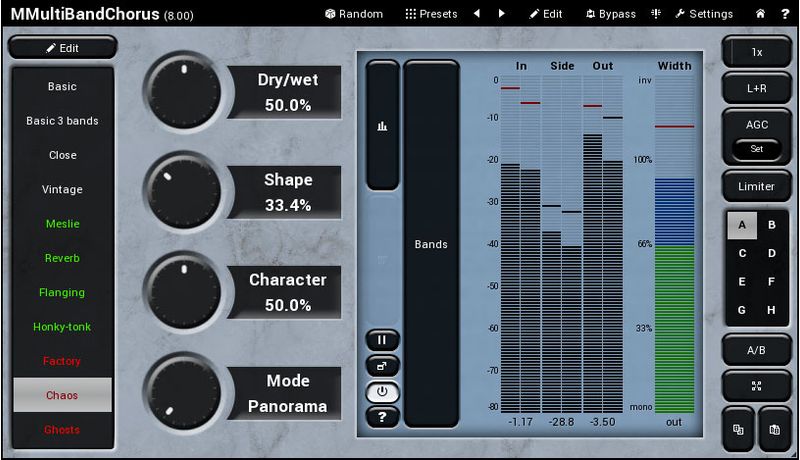Toggle the meter power button

[382, 391]
